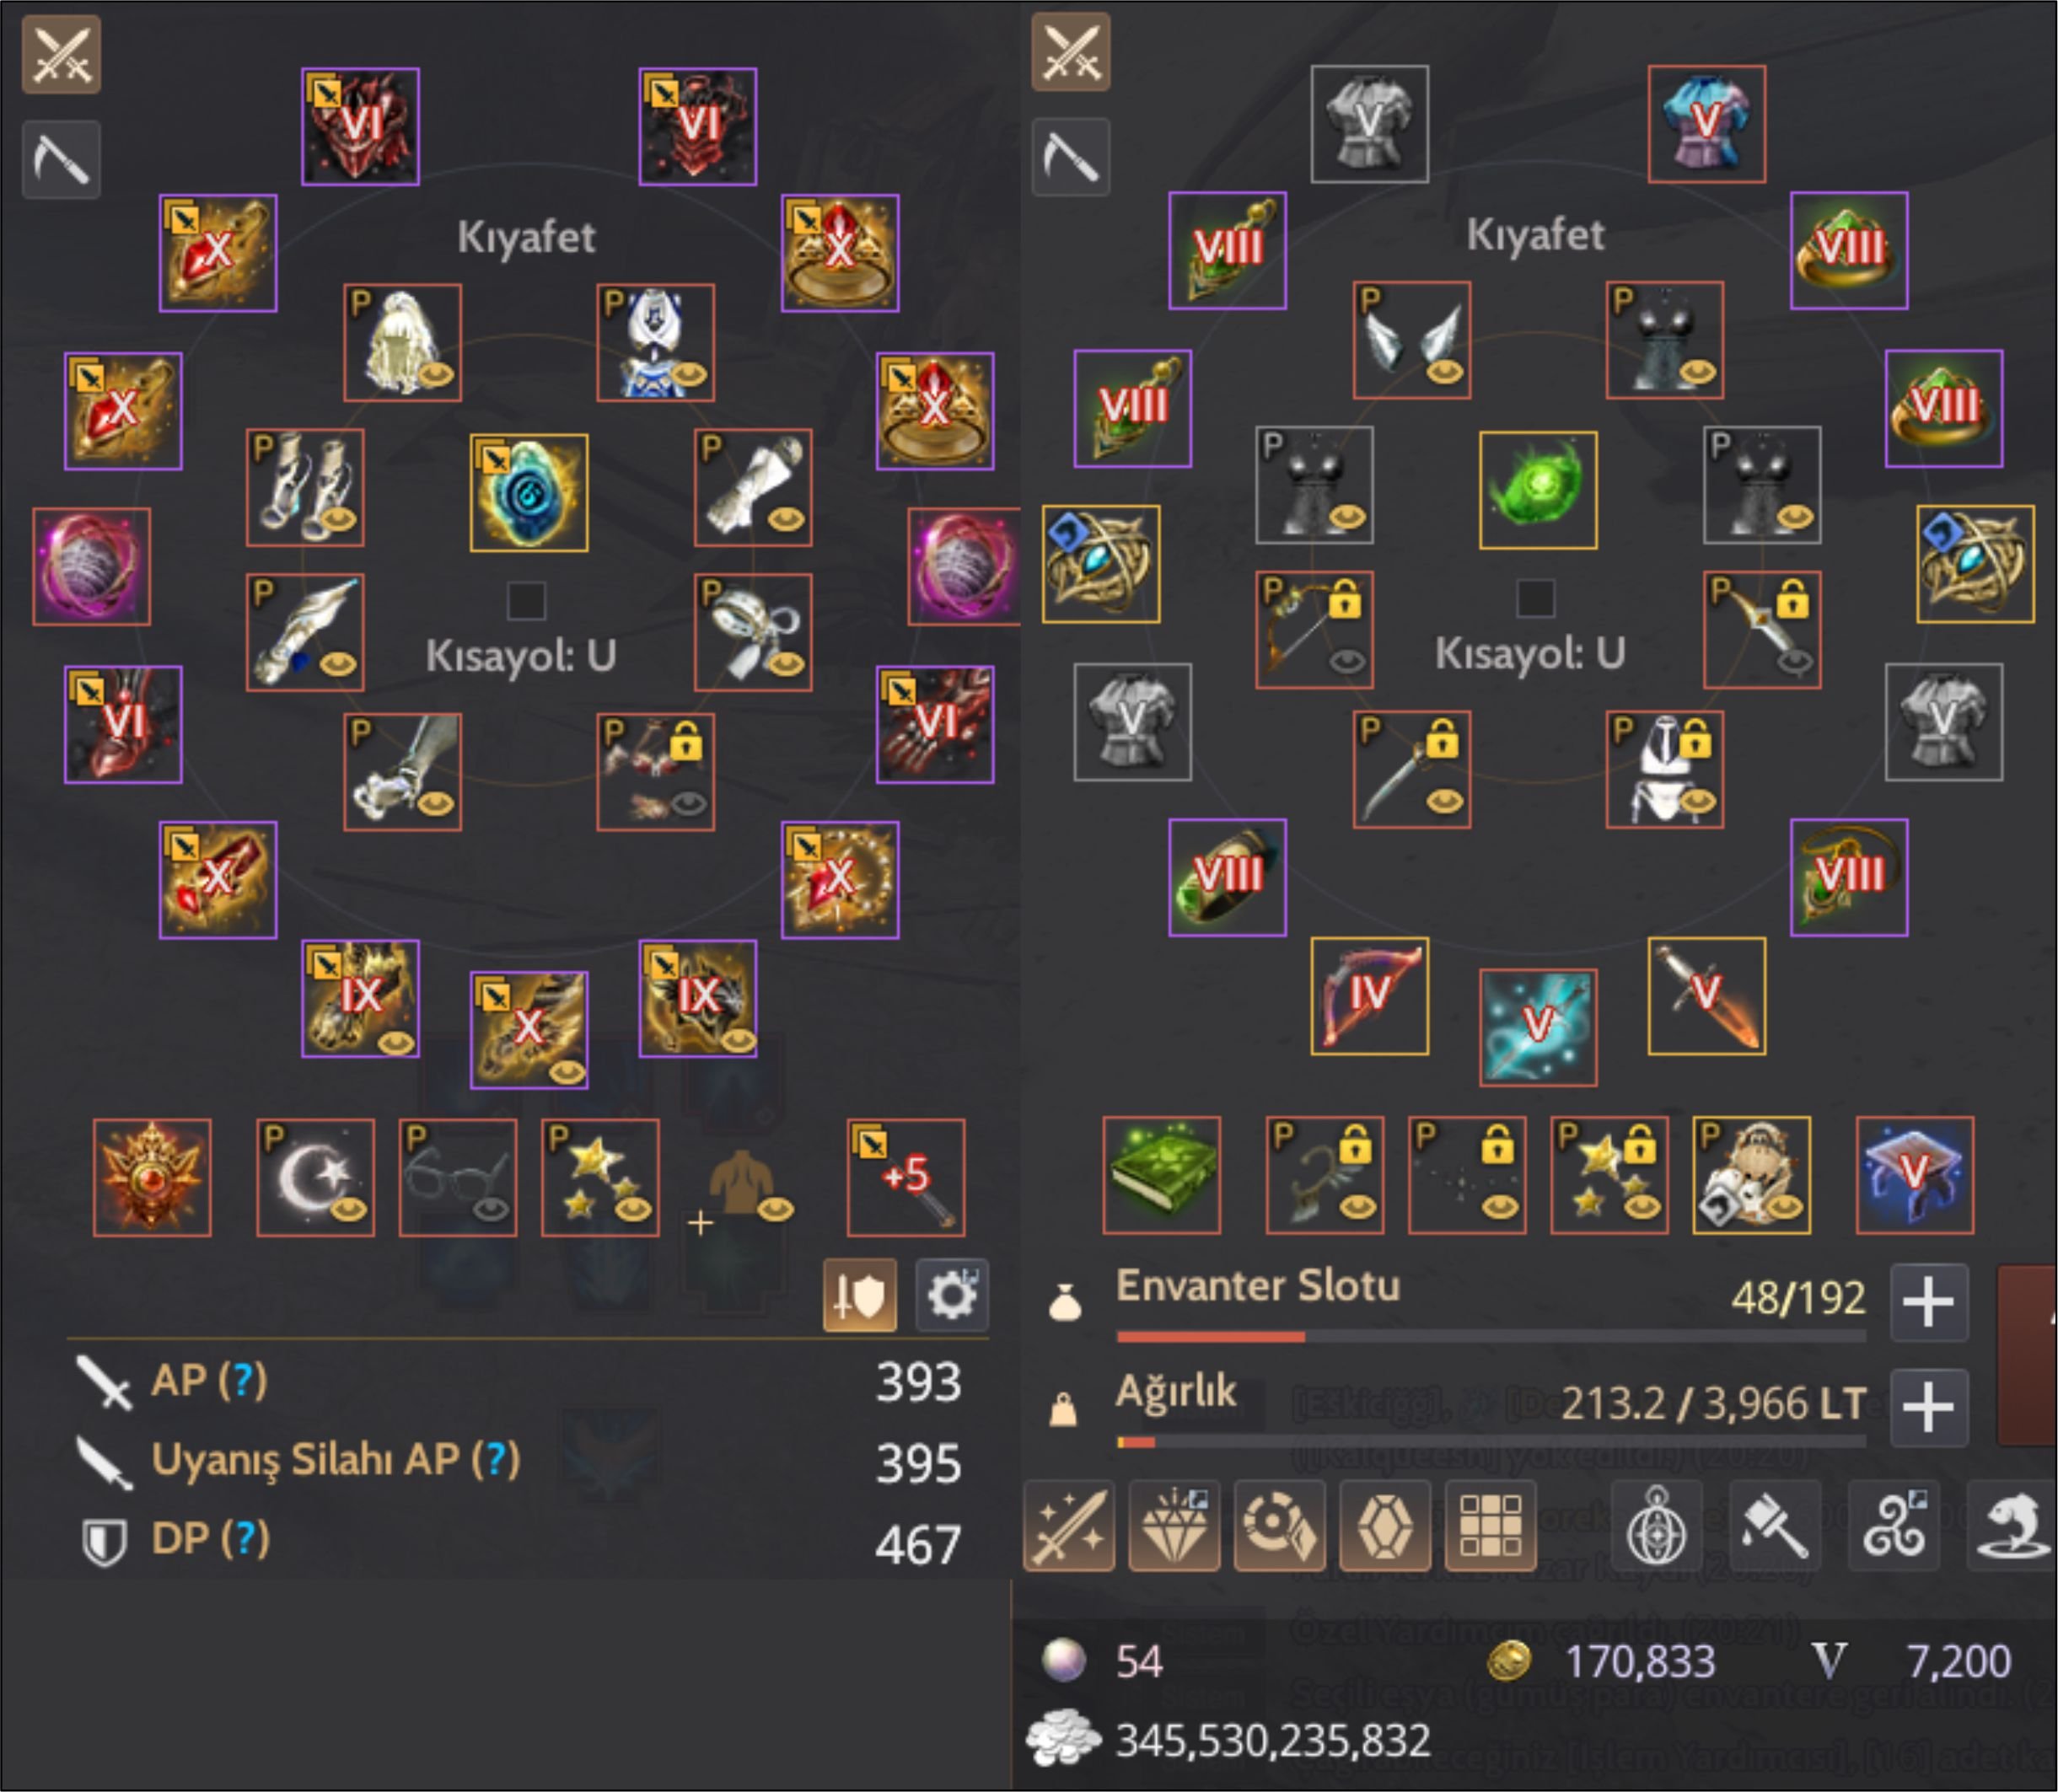The width and height of the screenshot is (2058, 1792).
Task: Click the 3x3 grid arrange icon
Action: tap(1491, 1526)
